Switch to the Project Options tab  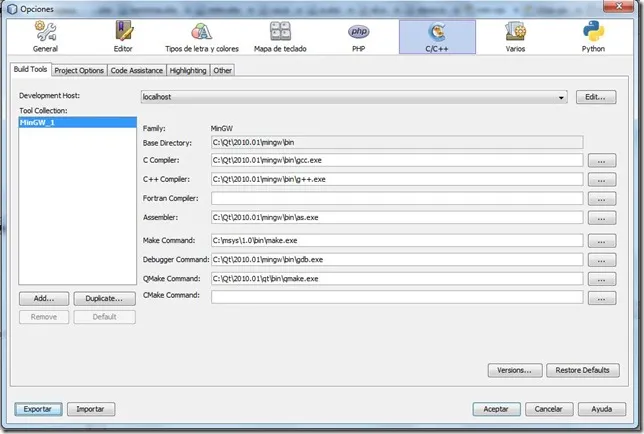pos(79,71)
